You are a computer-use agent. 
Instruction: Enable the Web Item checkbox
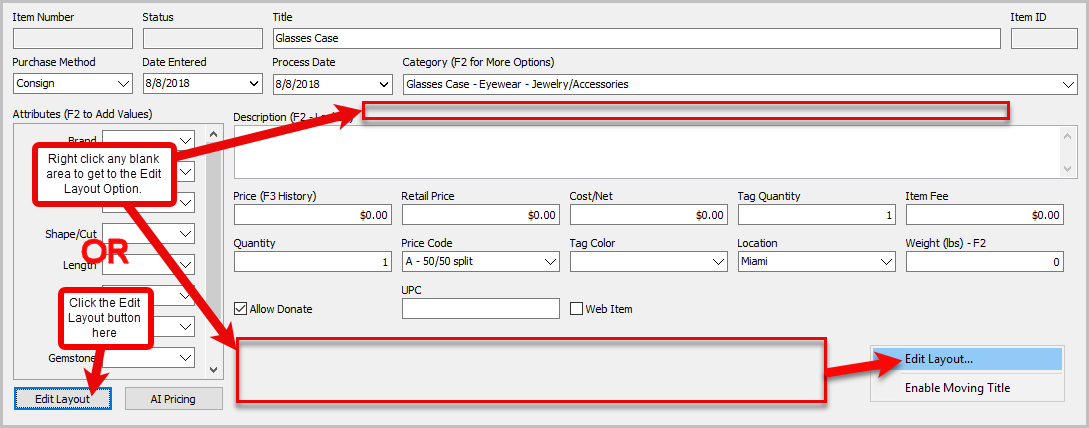[x=576, y=308]
